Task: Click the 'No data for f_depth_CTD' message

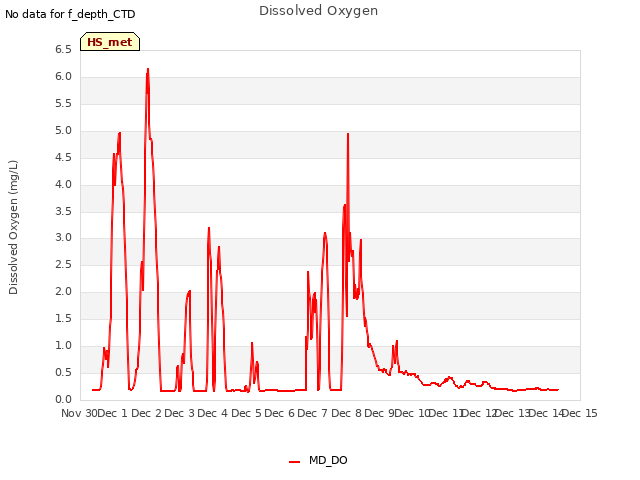Action: (70, 14)
